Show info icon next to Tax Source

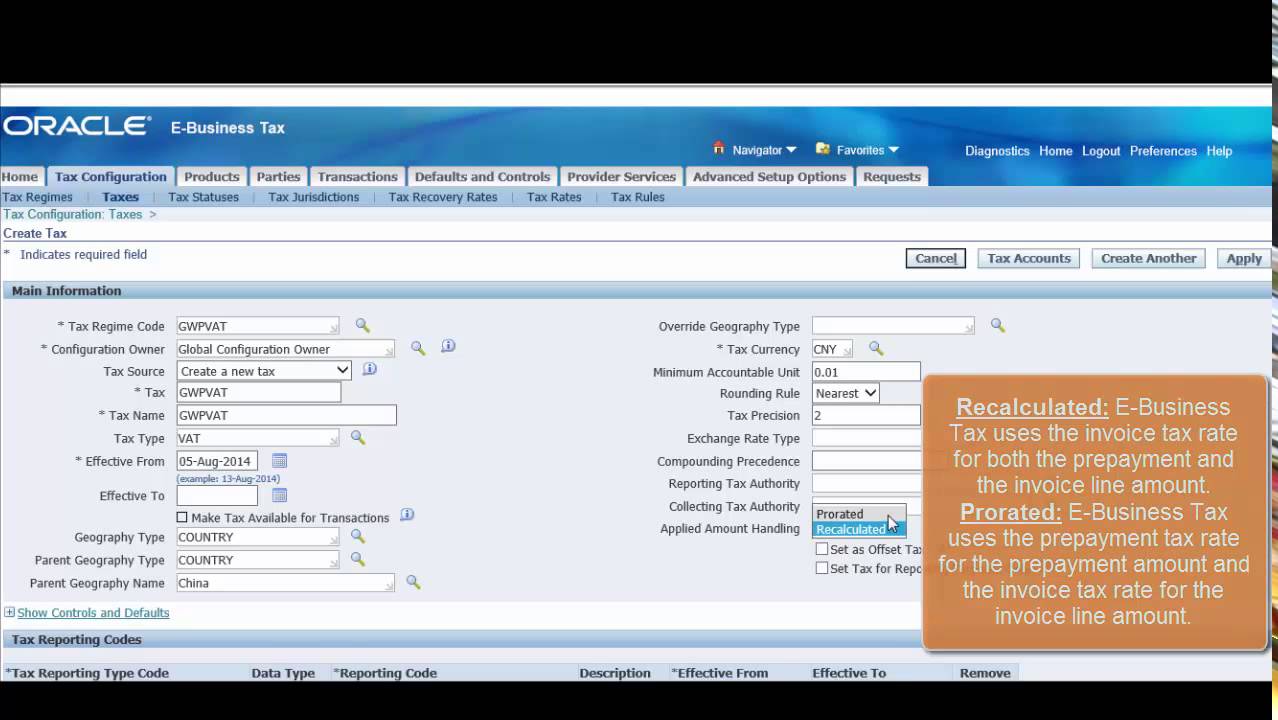point(369,369)
